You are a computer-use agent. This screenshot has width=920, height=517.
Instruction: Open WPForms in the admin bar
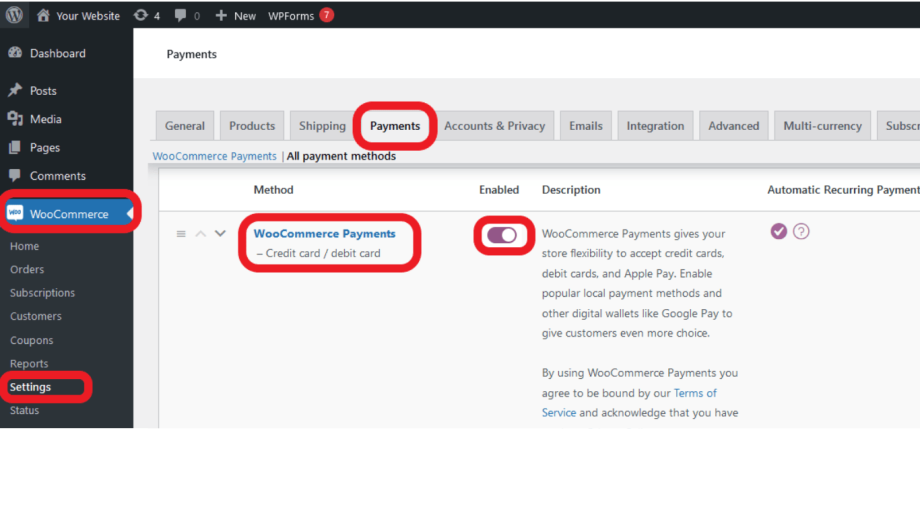291,16
